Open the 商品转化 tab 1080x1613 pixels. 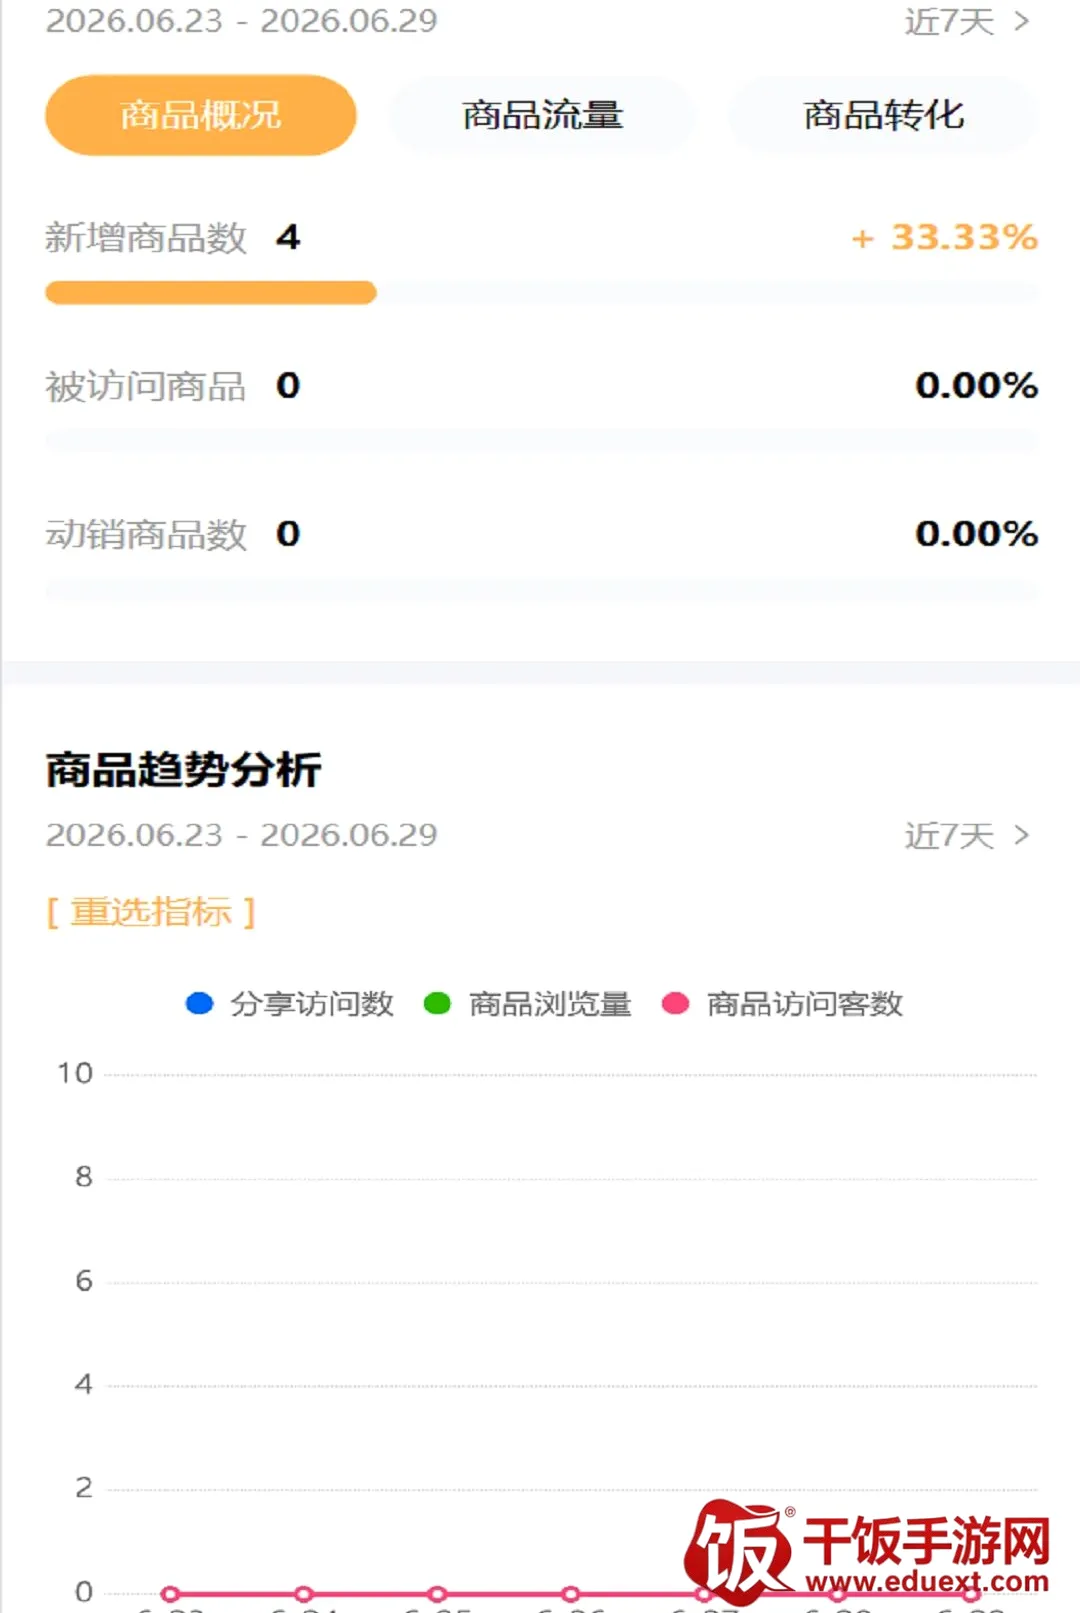pos(884,115)
